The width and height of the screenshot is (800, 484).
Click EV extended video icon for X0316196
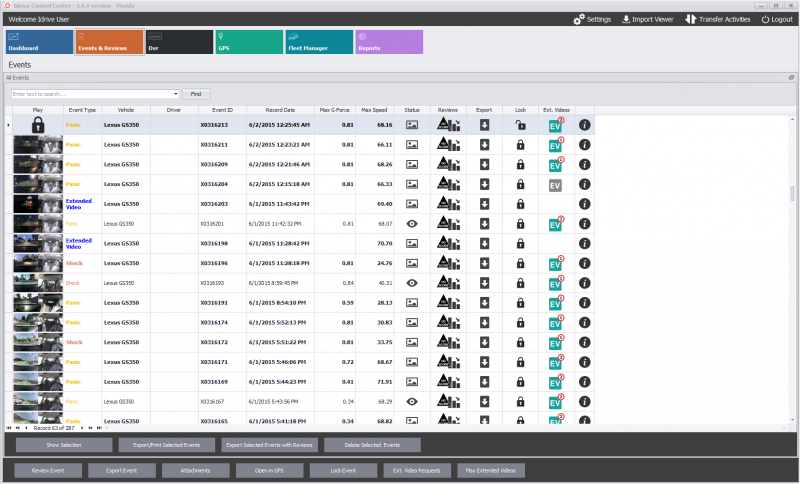tap(555, 264)
